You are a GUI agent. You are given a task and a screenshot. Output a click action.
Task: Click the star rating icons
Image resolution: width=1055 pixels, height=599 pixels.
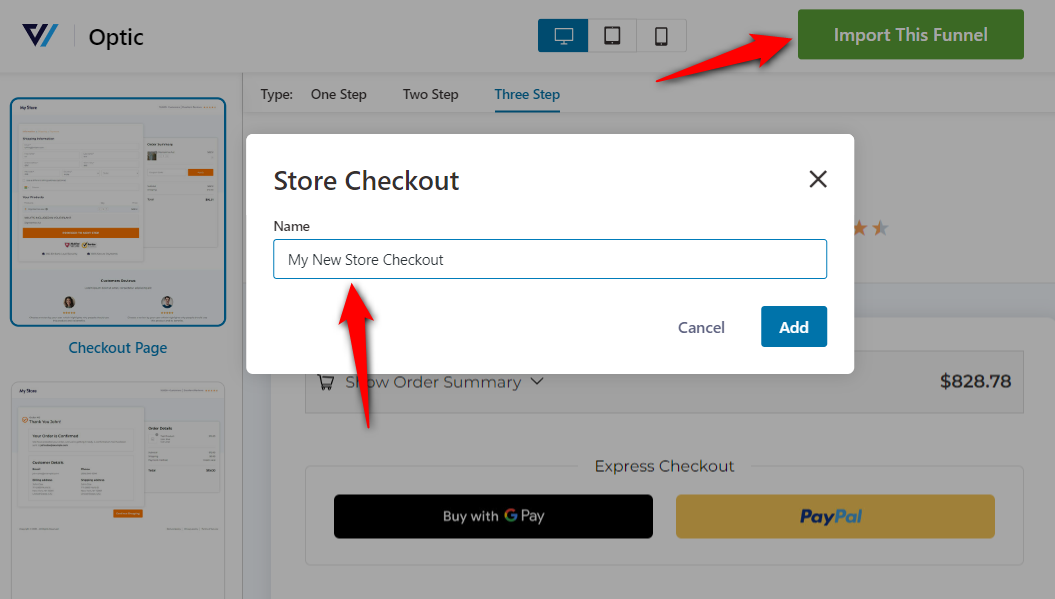pos(871,228)
